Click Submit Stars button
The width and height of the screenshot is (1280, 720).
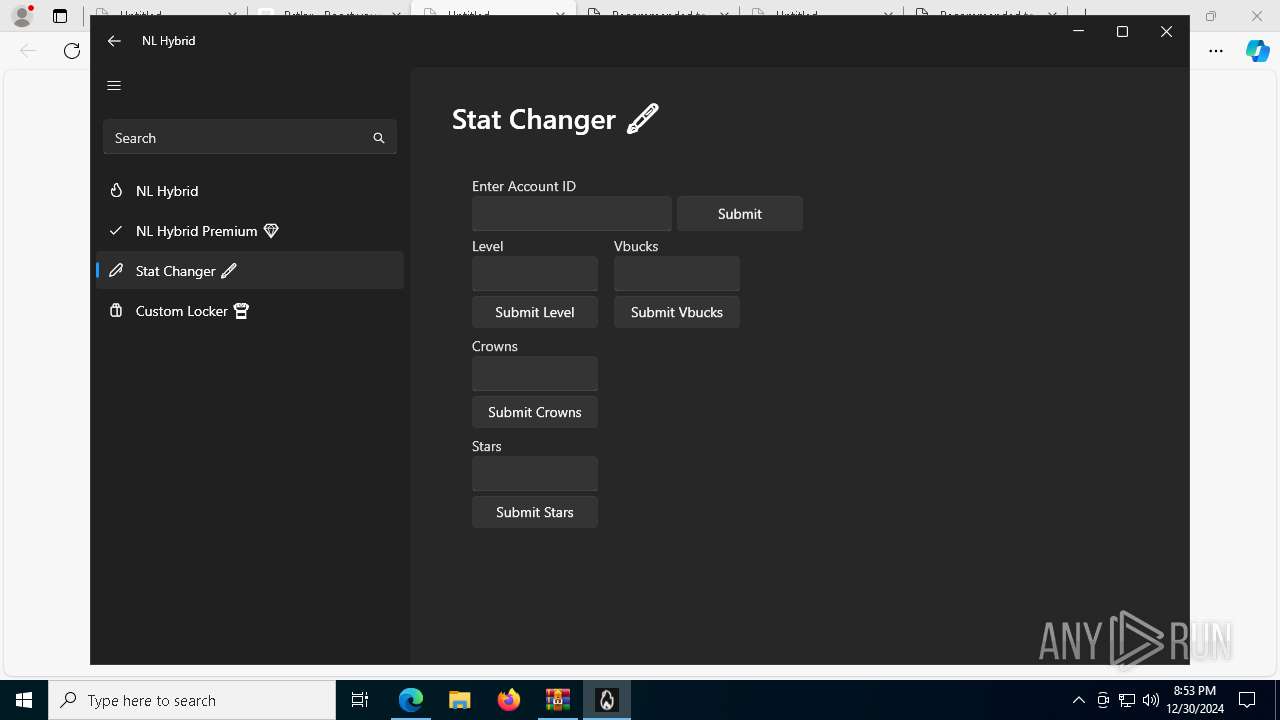pyautogui.click(x=535, y=512)
